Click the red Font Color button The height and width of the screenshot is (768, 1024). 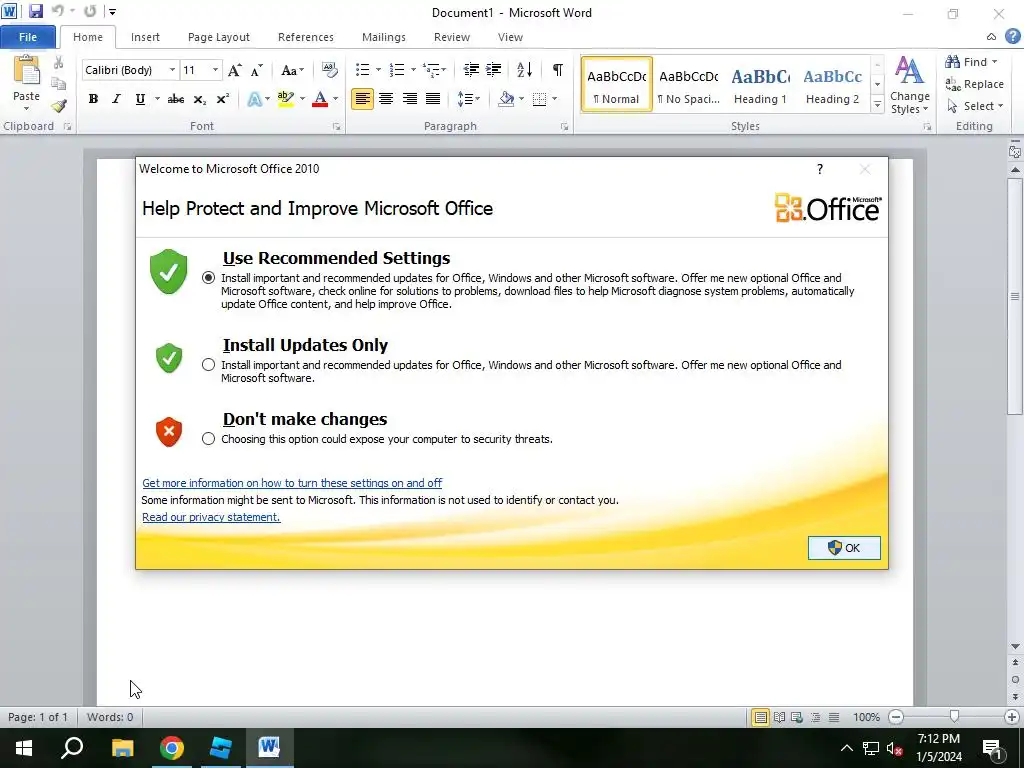coord(320,99)
